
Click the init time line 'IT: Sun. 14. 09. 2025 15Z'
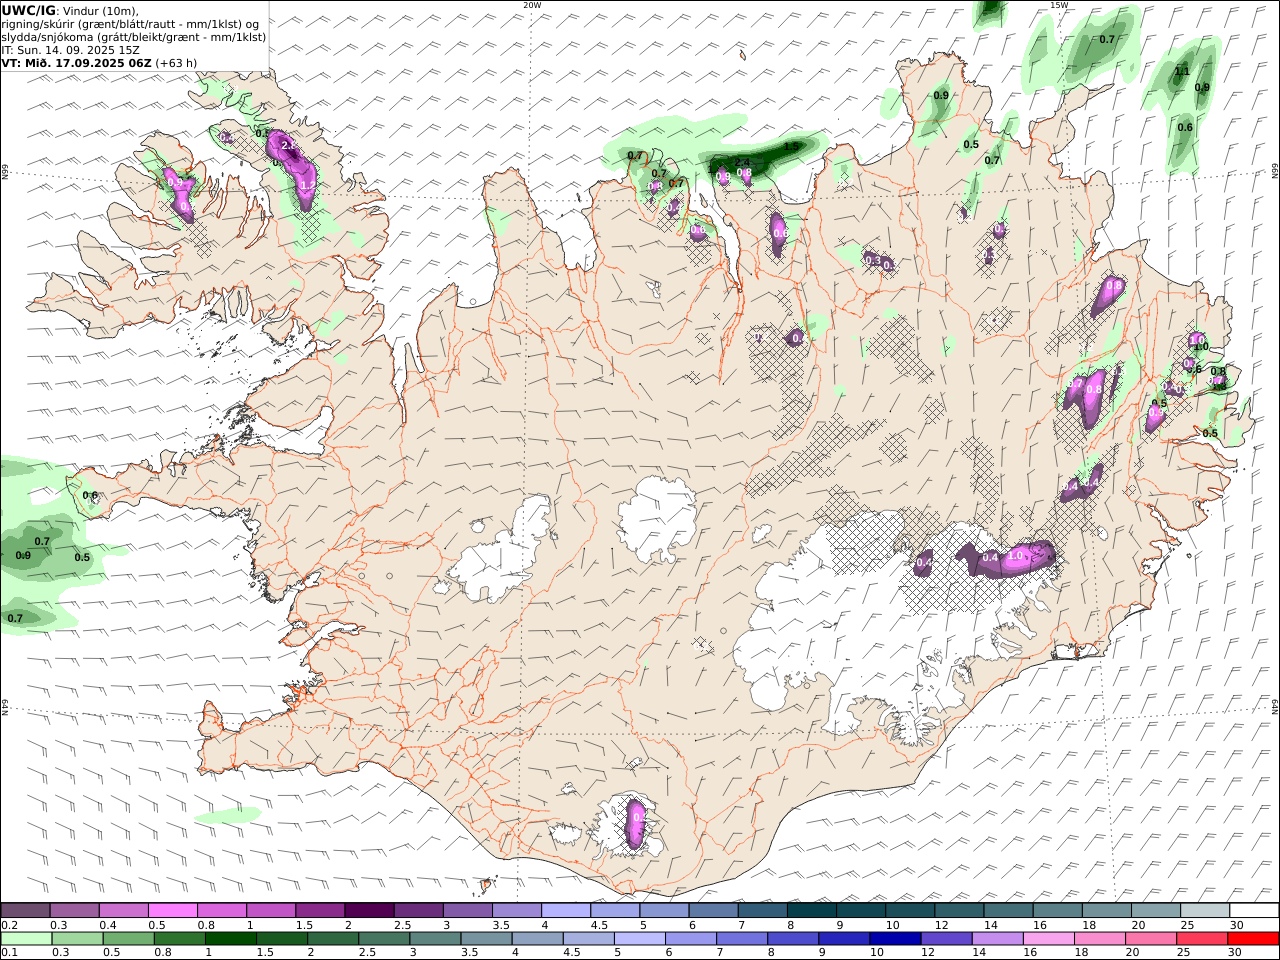coord(71,49)
